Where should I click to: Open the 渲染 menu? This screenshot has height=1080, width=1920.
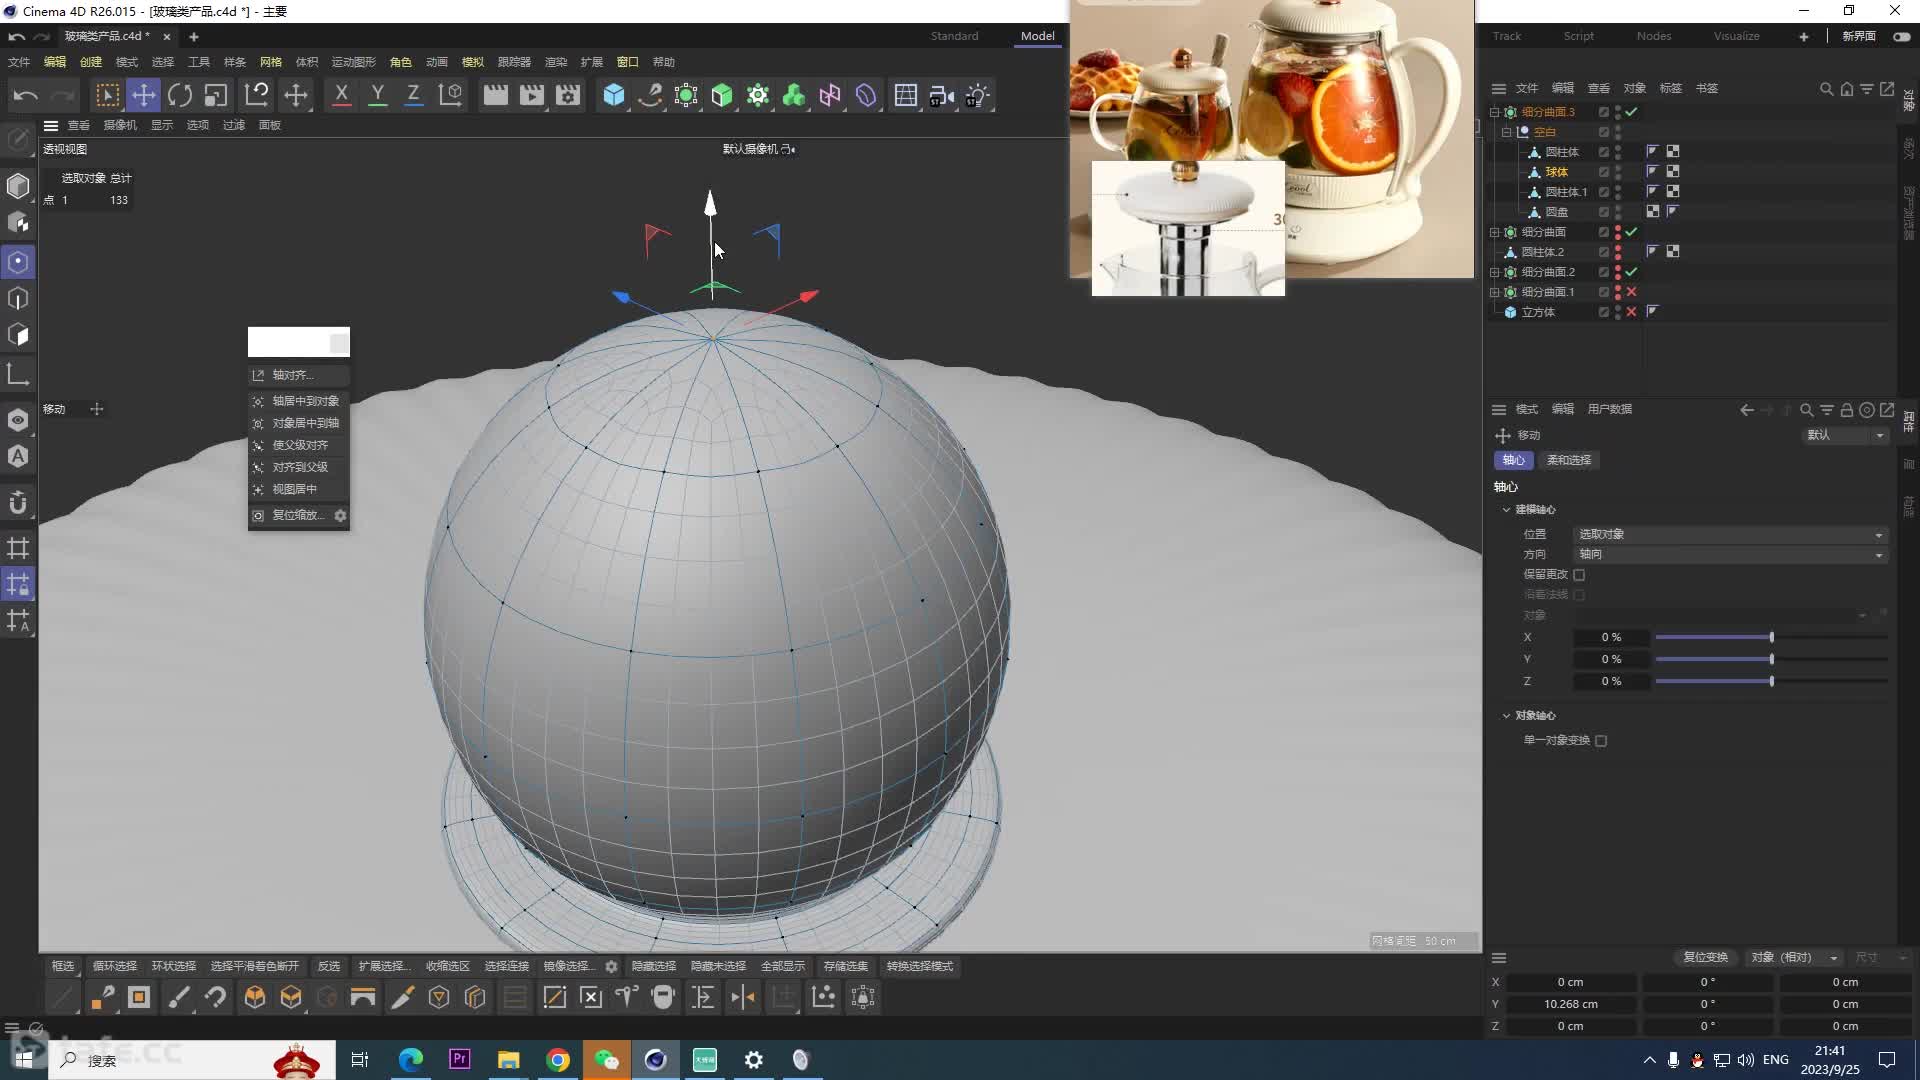[x=556, y=62]
